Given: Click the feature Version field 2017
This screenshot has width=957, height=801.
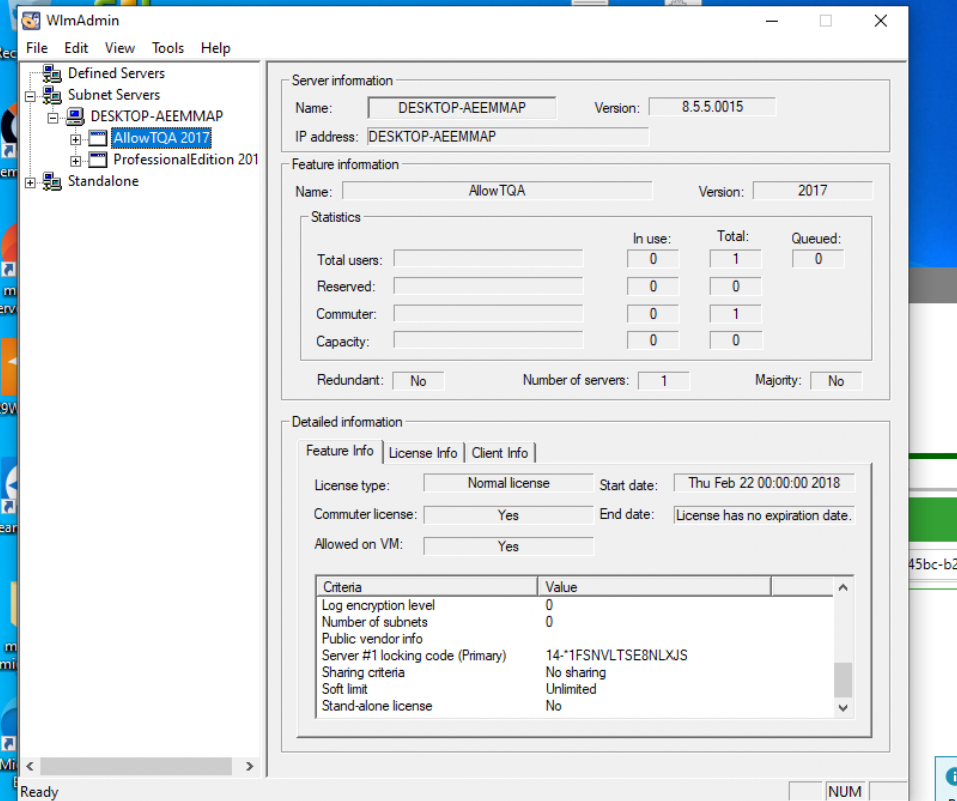Looking at the screenshot, I should [812, 191].
